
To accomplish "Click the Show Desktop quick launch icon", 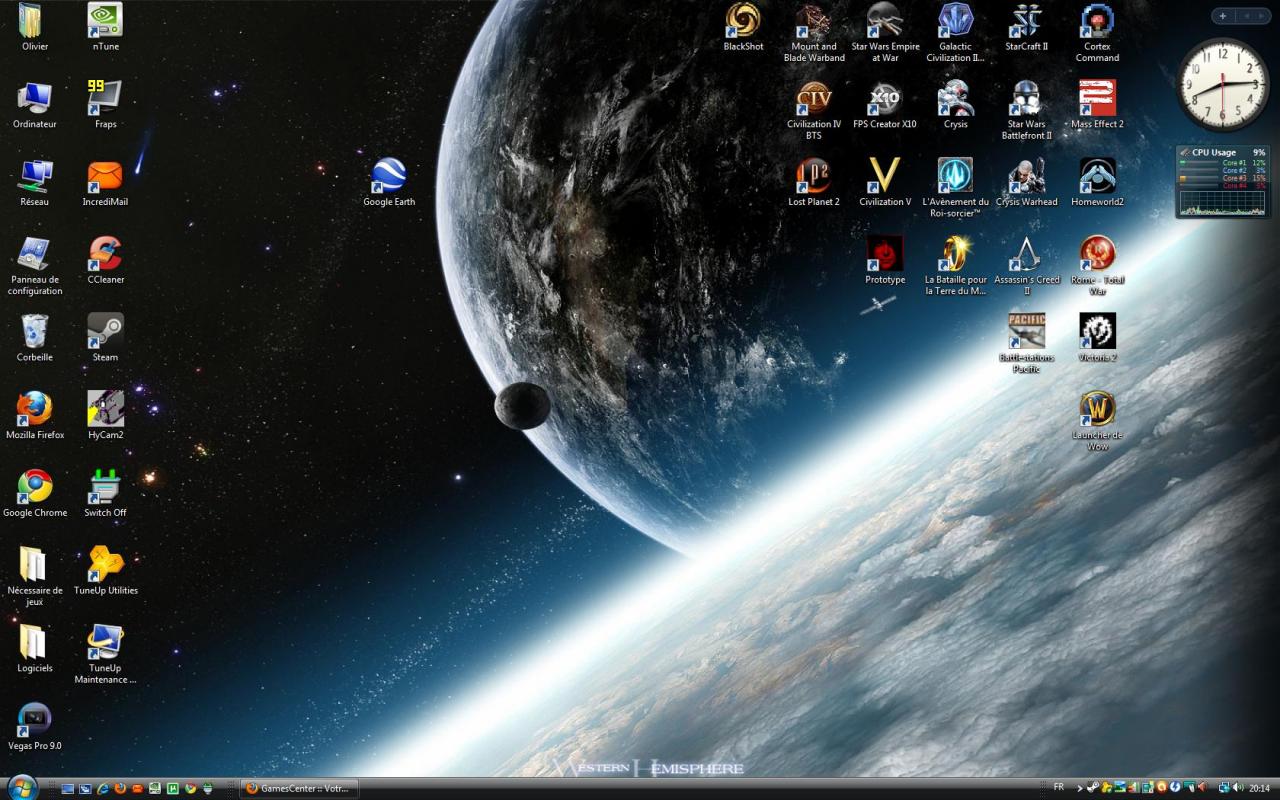I will [67, 789].
